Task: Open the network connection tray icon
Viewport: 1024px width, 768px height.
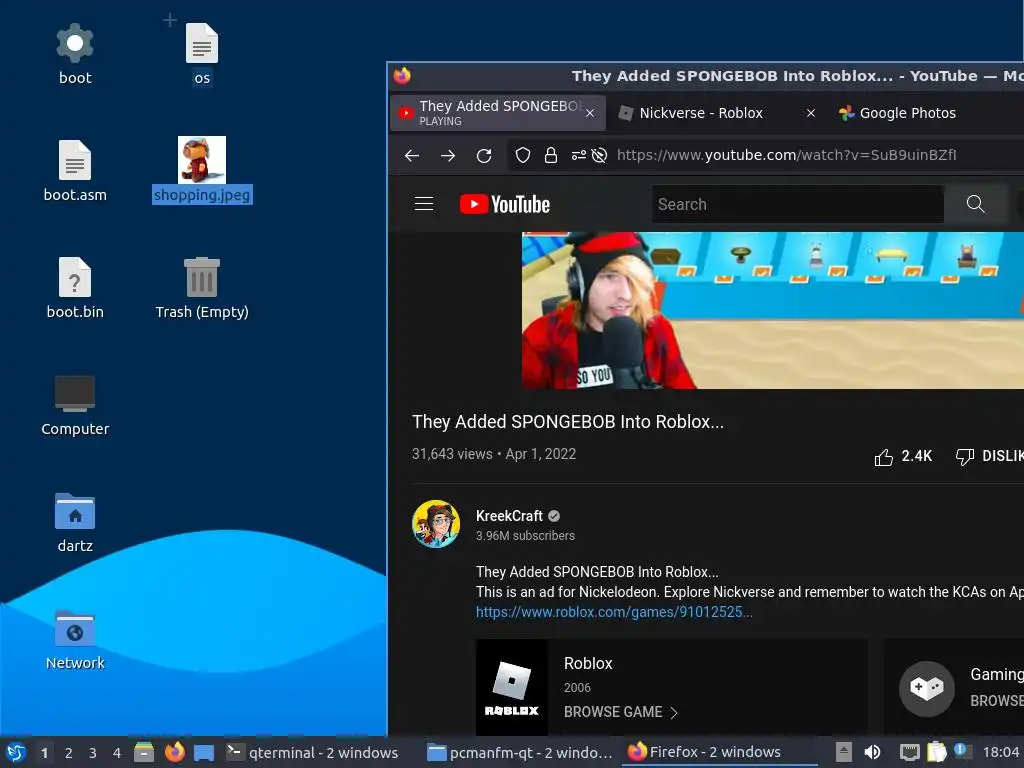Action: click(909, 753)
